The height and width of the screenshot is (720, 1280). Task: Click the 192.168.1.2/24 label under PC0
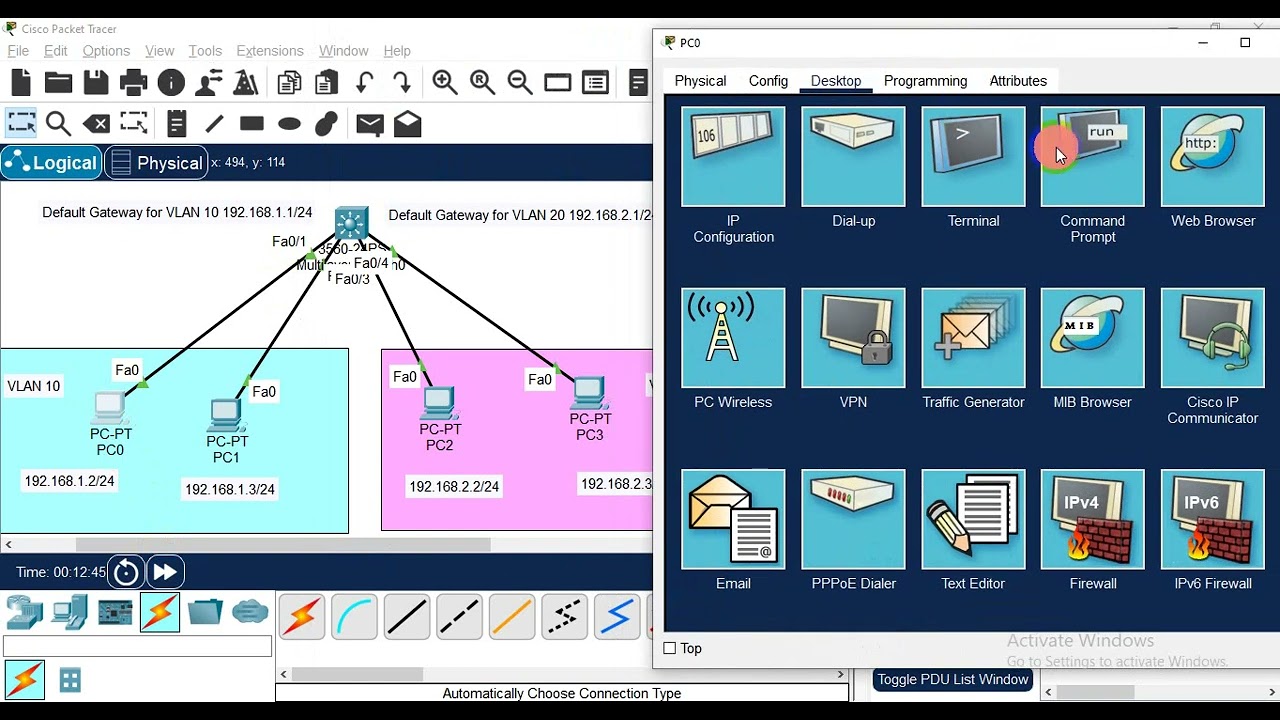point(69,481)
